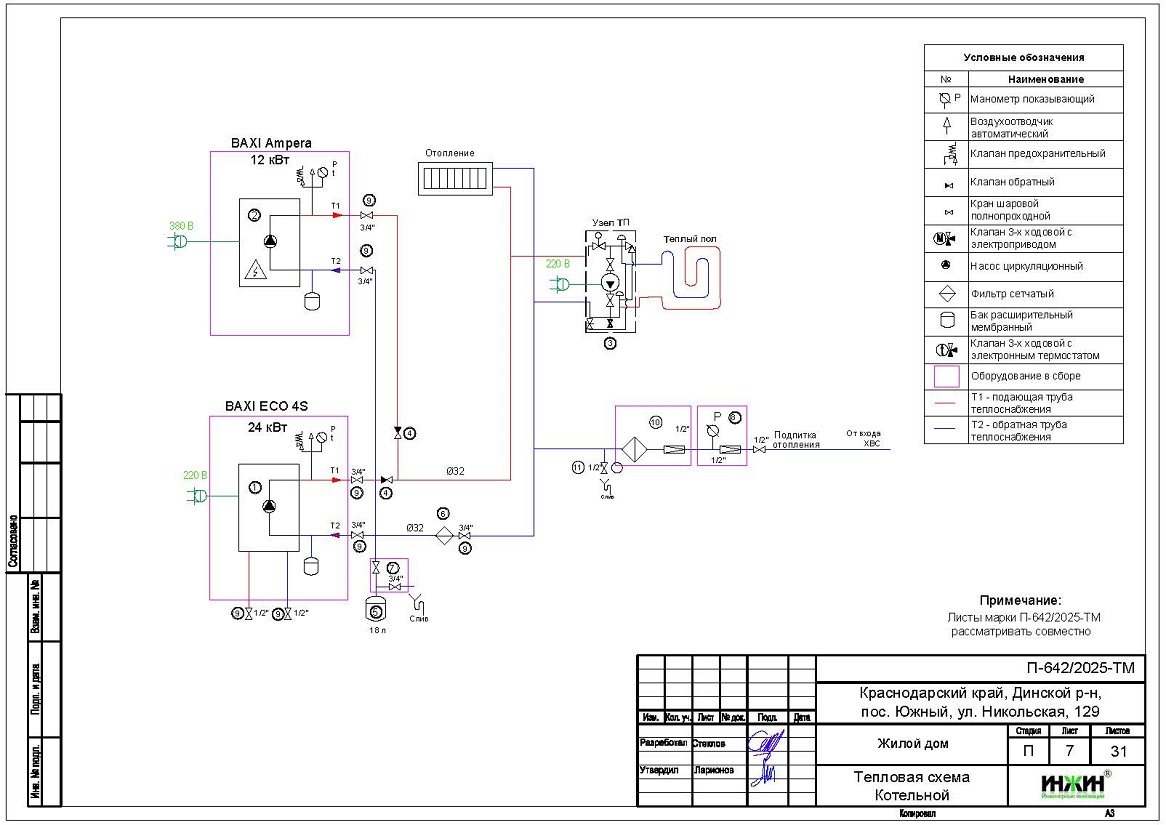
Task: Click the pump symbol inside BAXI Ampera boiler
Action: pyautogui.click(x=269, y=241)
